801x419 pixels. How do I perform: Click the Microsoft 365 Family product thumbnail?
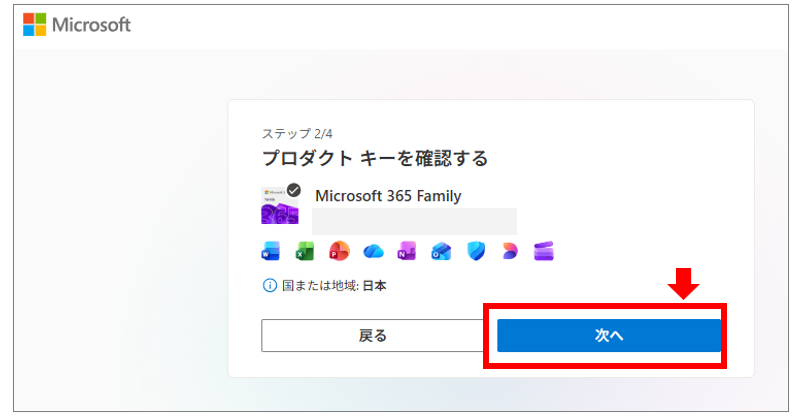(280, 205)
